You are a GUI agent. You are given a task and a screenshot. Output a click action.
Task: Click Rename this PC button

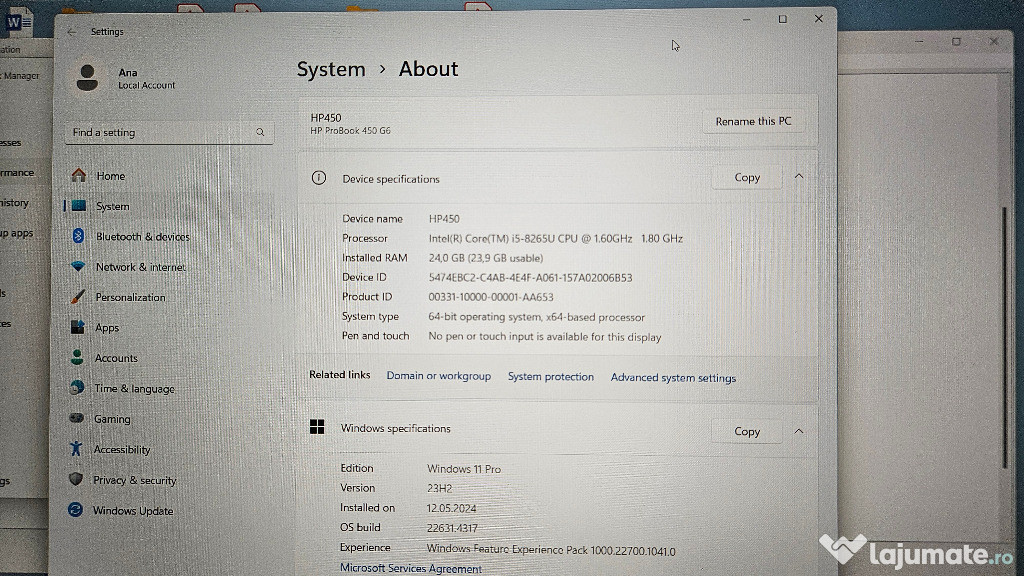(753, 121)
